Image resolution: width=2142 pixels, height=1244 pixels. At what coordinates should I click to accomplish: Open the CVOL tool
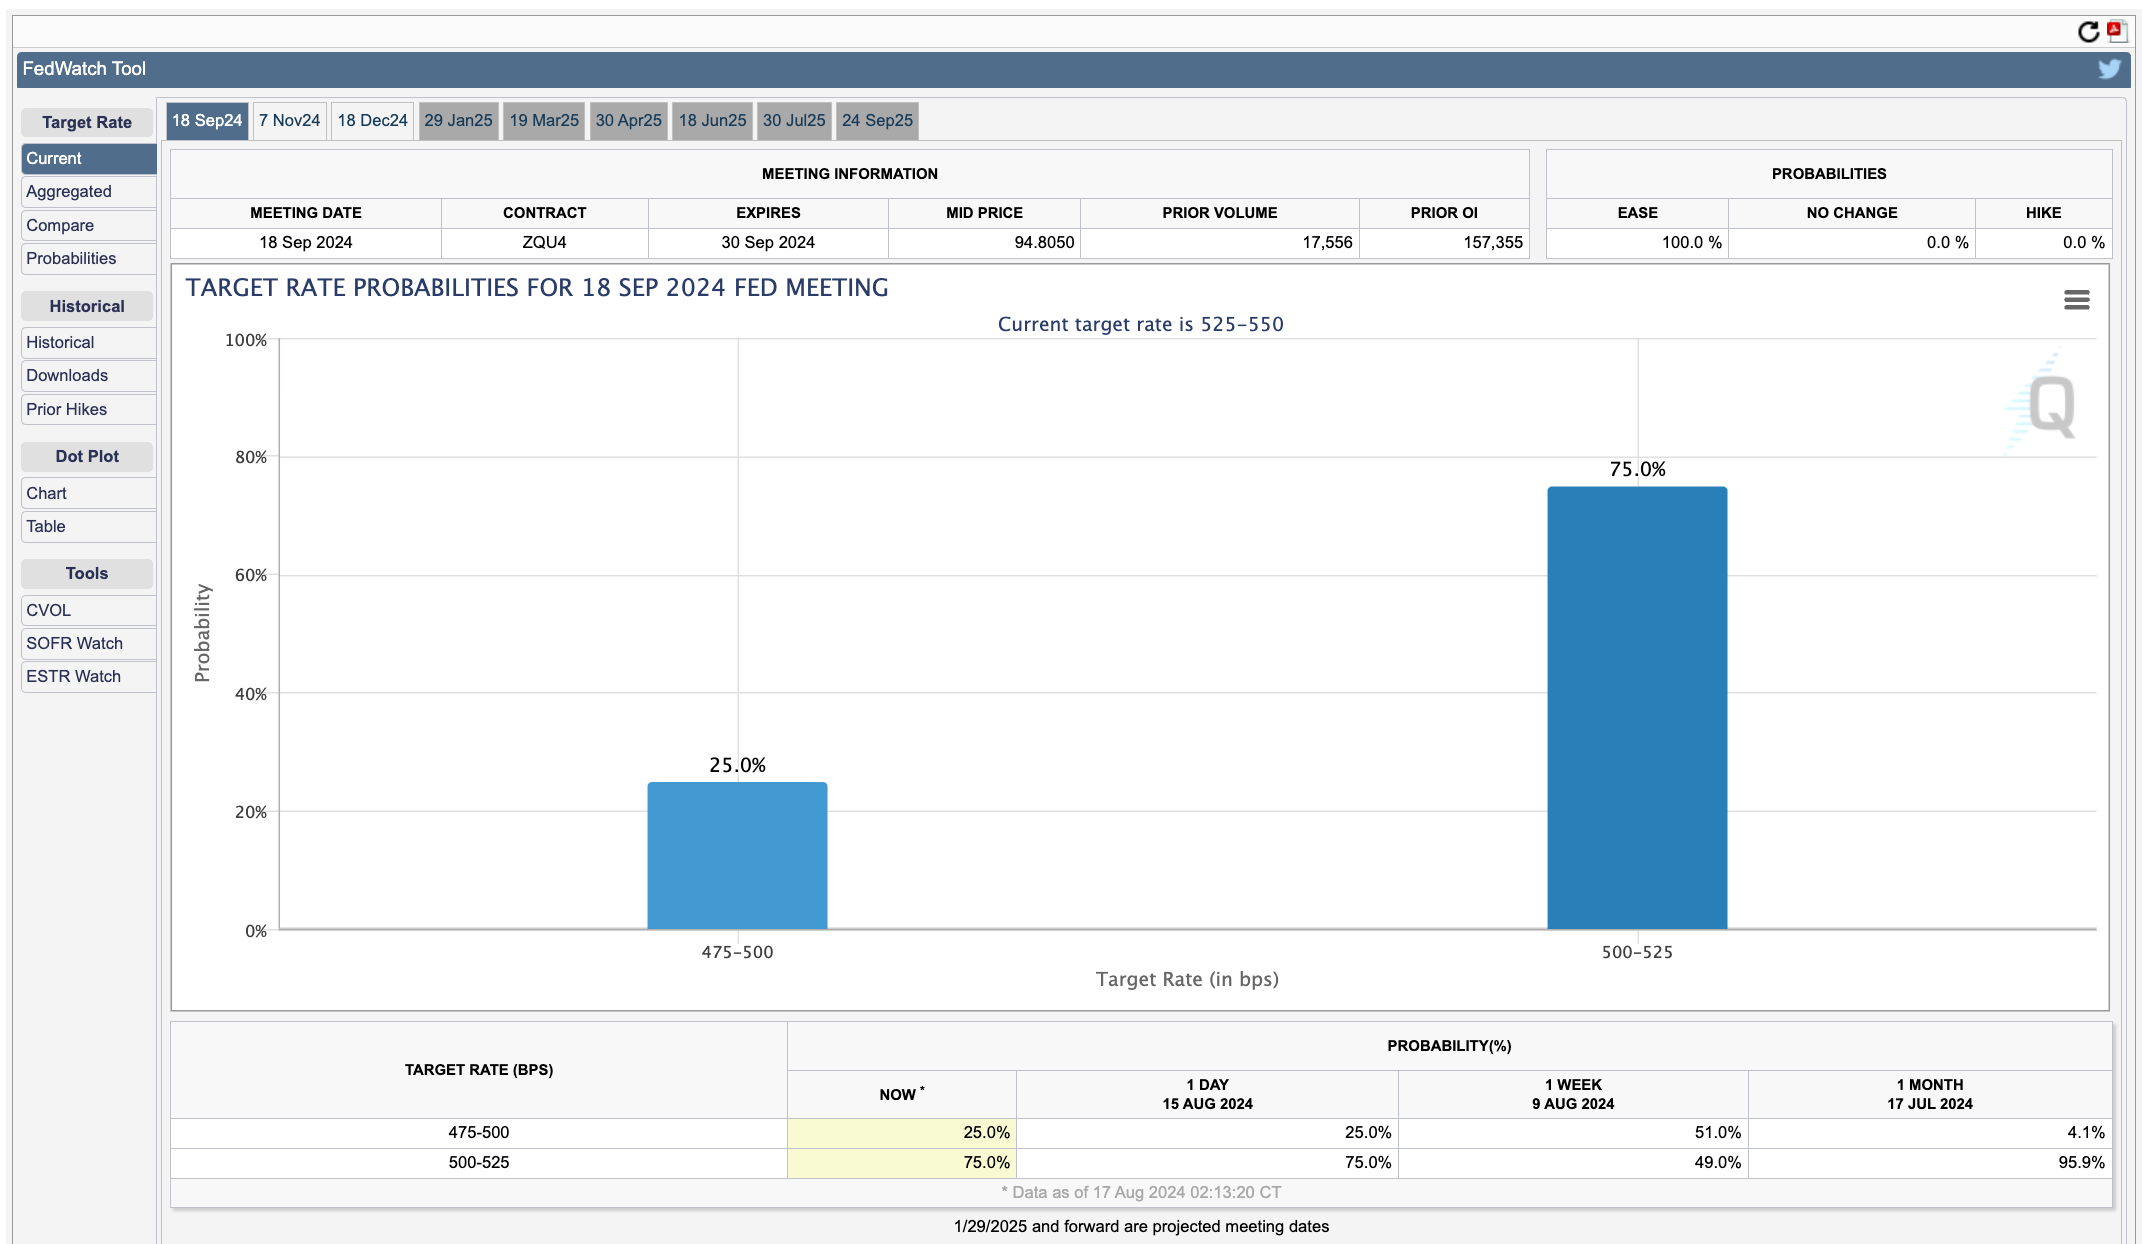coord(88,610)
